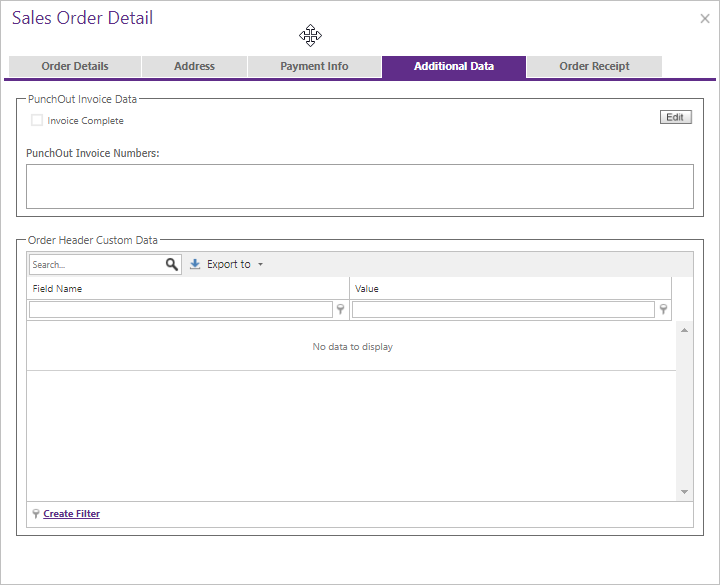Open Value column filter icon
720x585 pixels.
pyautogui.click(x=663, y=310)
